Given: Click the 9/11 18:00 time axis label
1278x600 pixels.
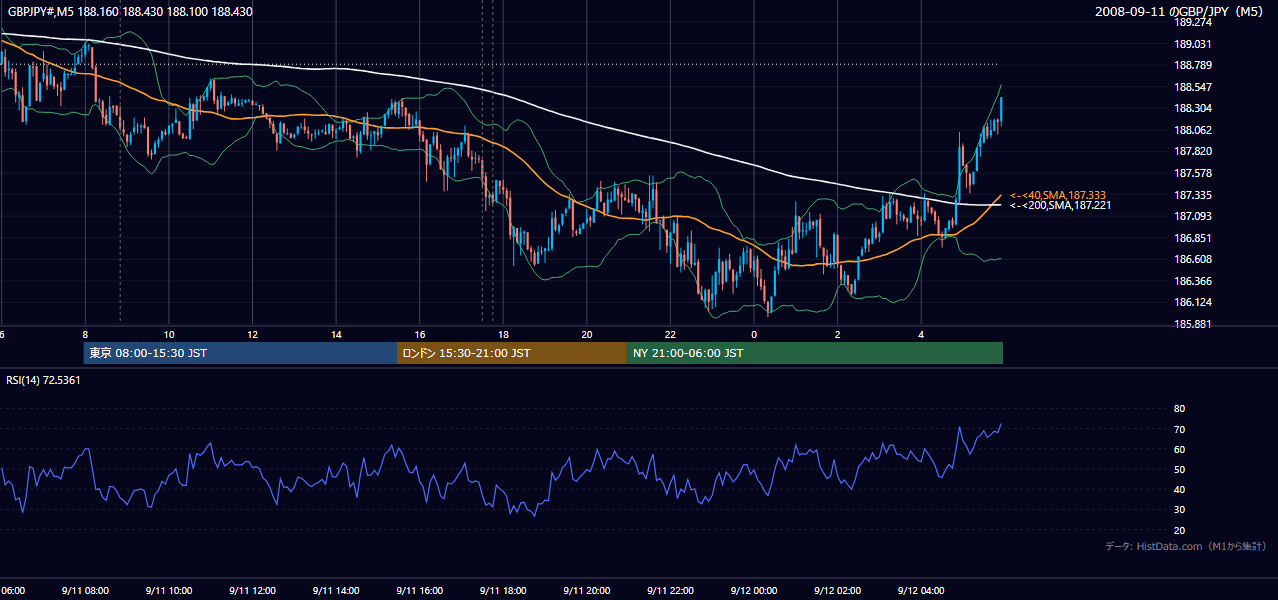Looking at the screenshot, I should click(503, 590).
